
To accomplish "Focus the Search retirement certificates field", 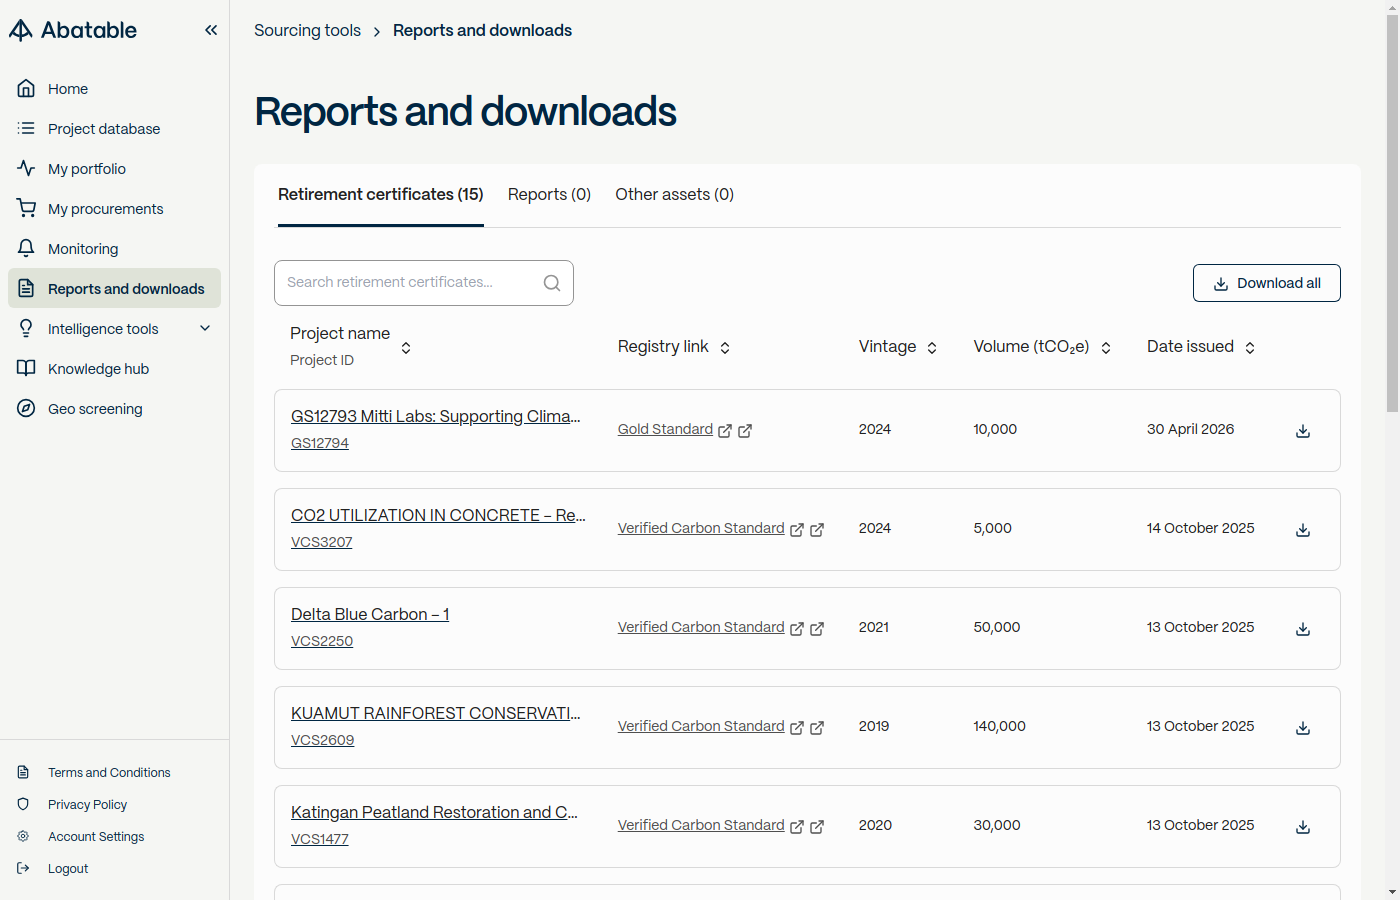I will [x=424, y=283].
